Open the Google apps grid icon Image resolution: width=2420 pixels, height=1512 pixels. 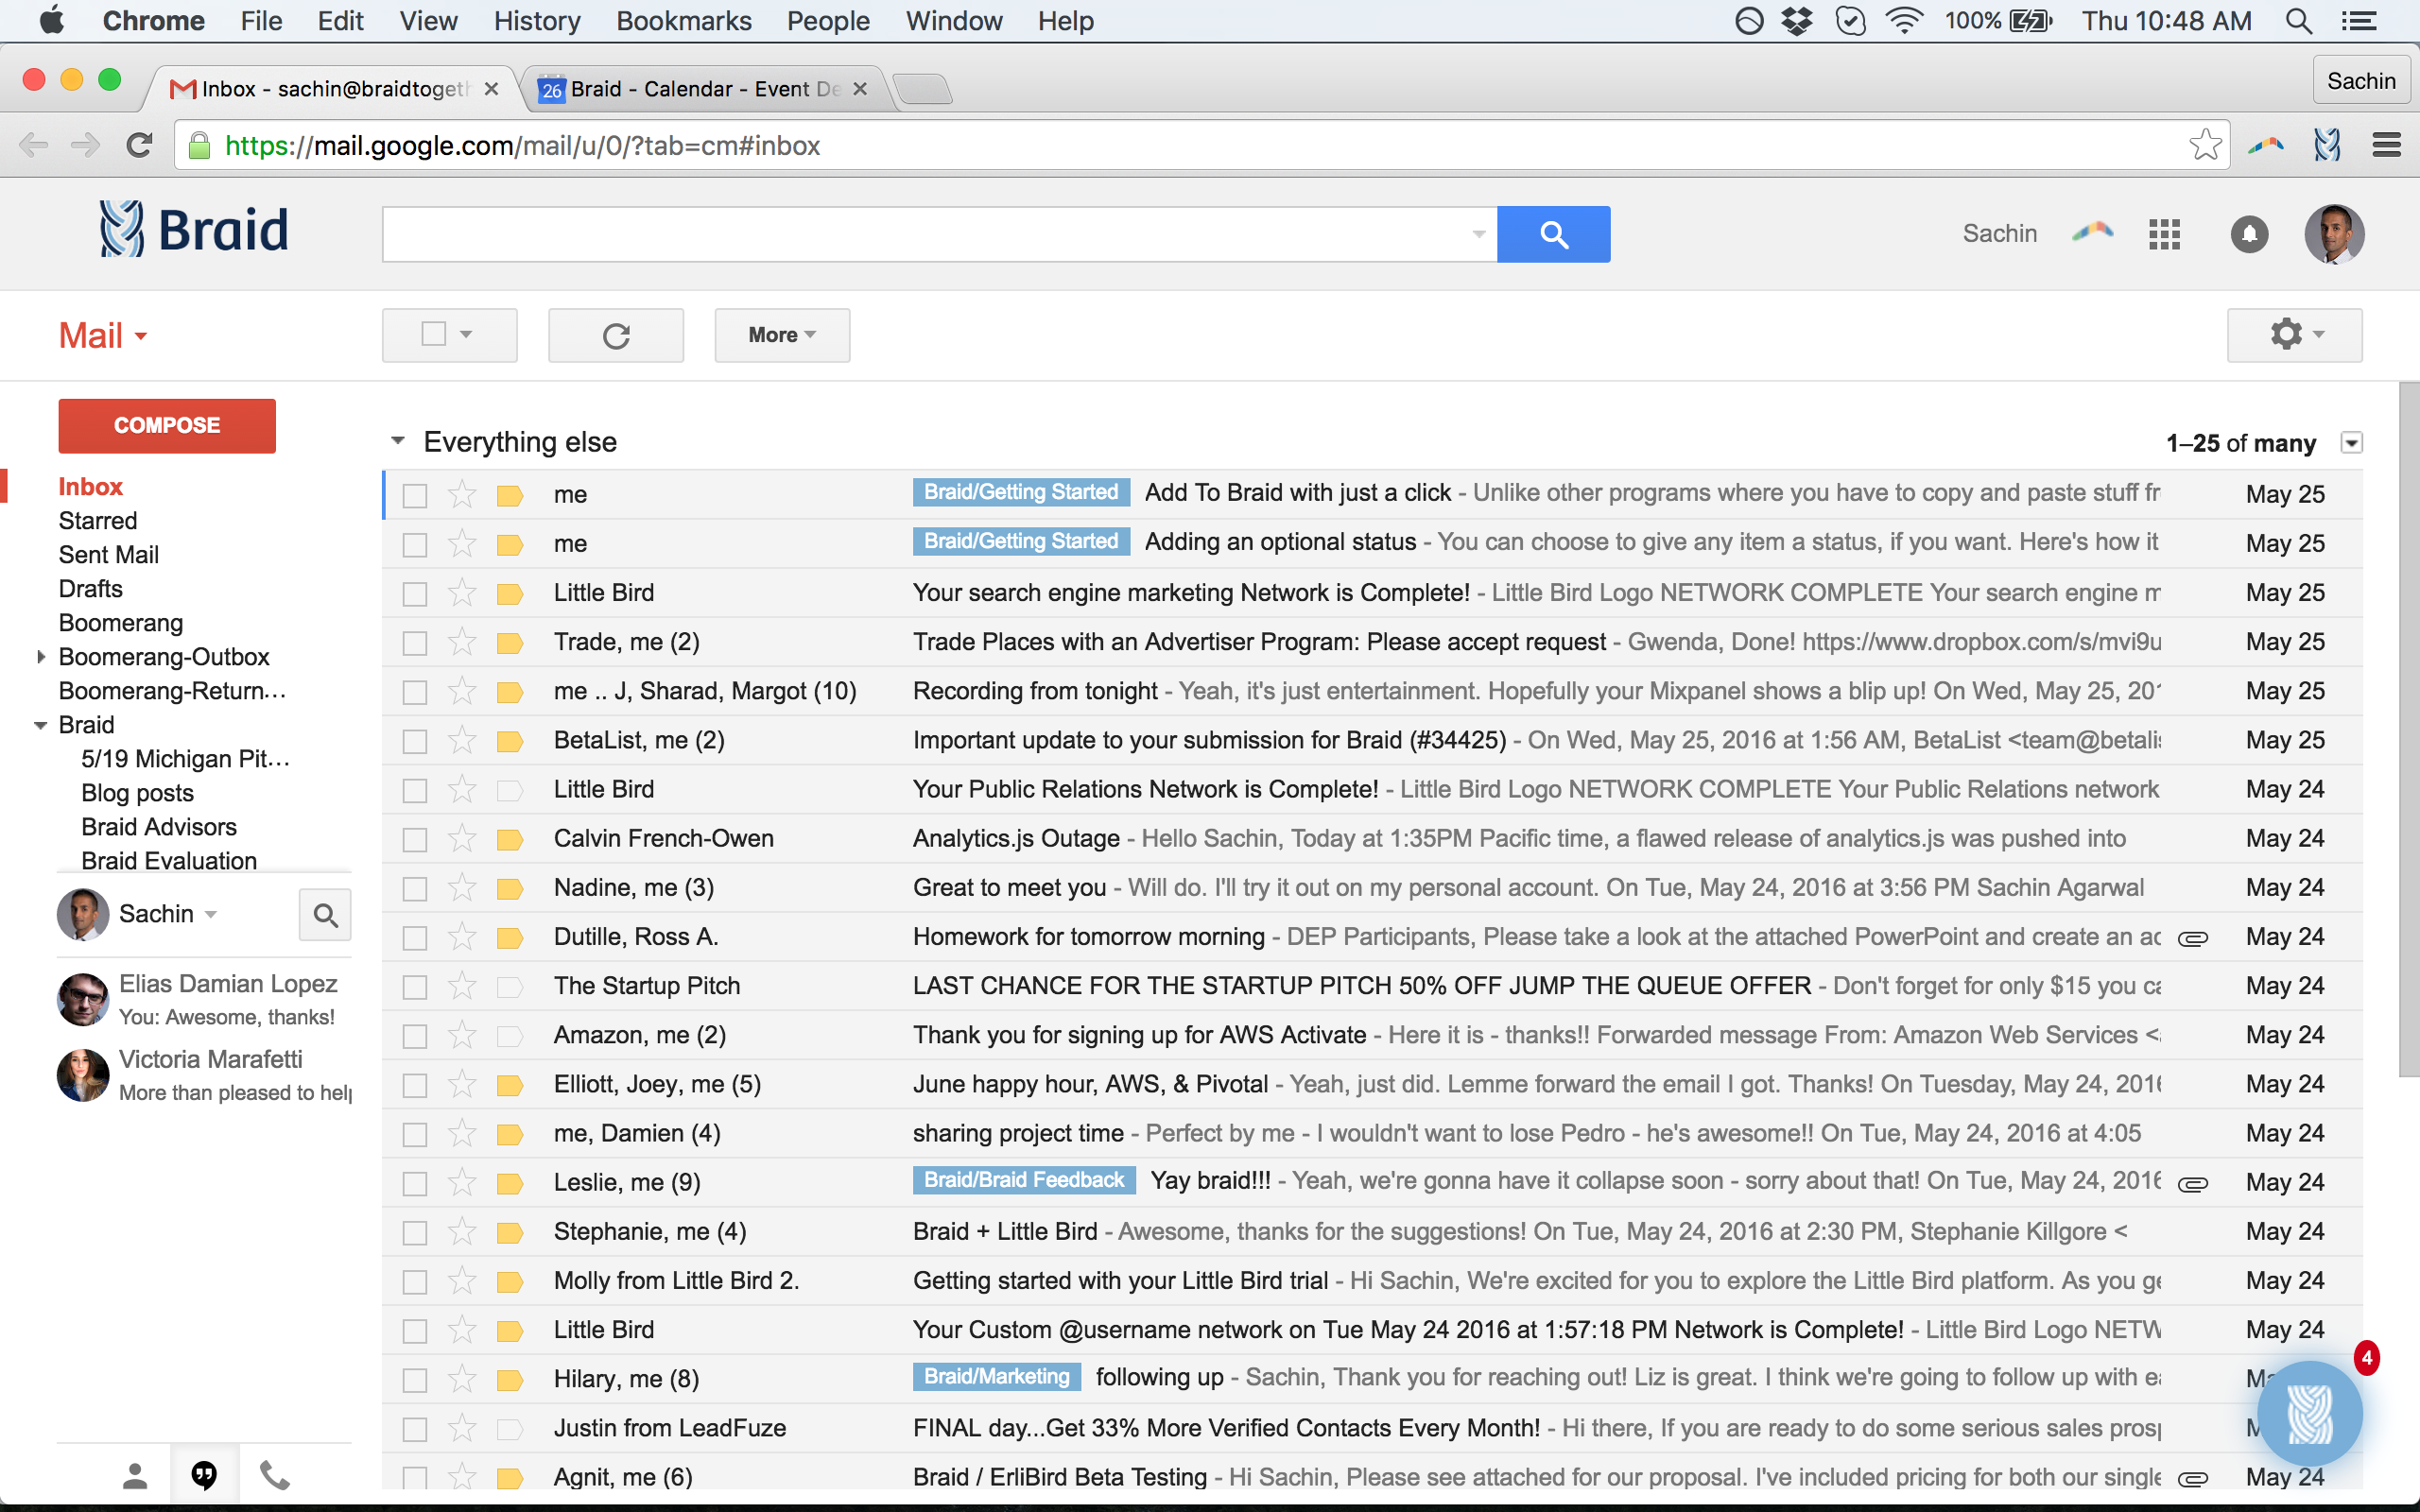click(x=2164, y=234)
